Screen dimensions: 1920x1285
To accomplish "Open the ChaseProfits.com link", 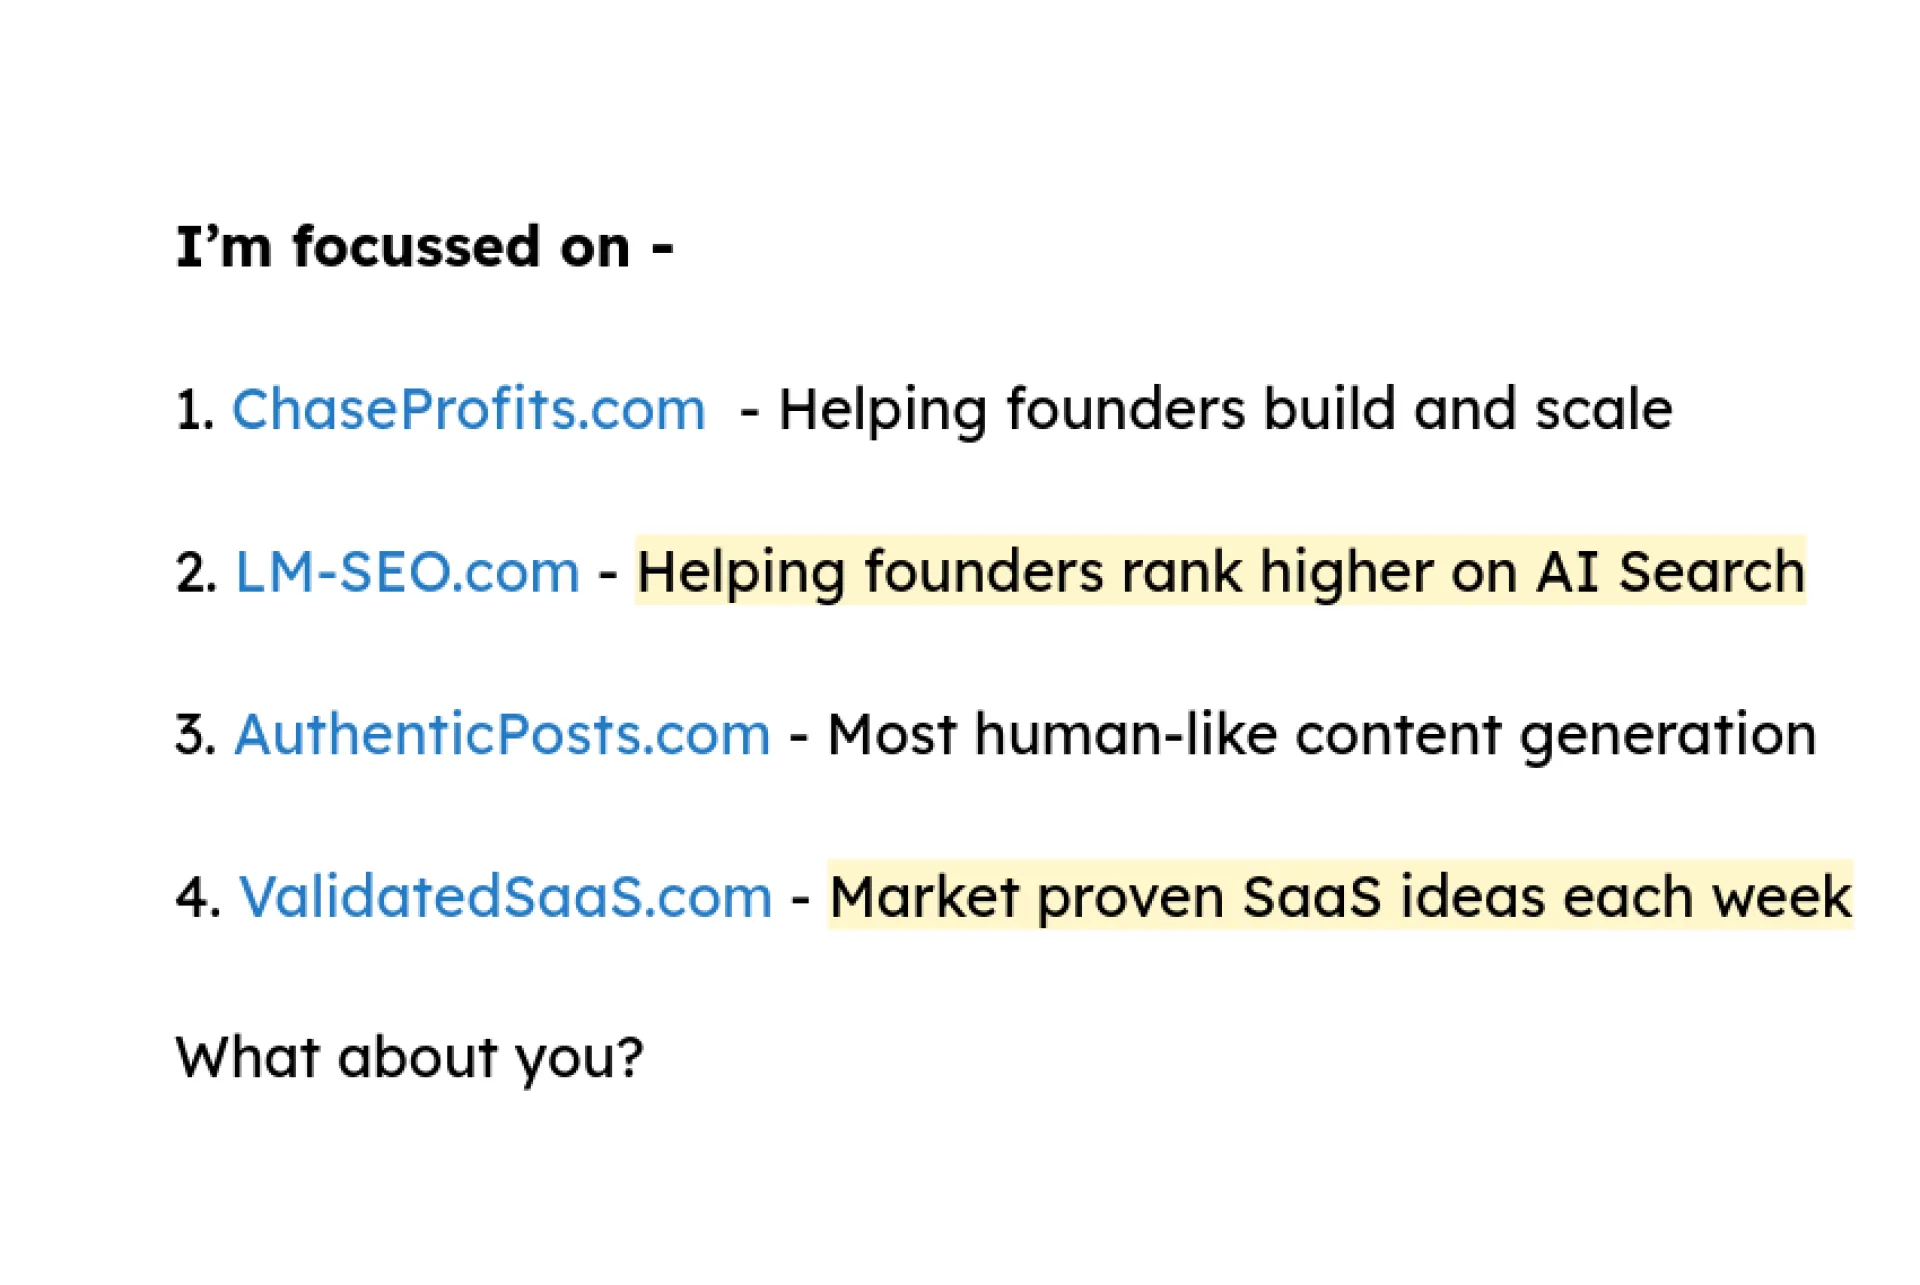I will 469,410.
